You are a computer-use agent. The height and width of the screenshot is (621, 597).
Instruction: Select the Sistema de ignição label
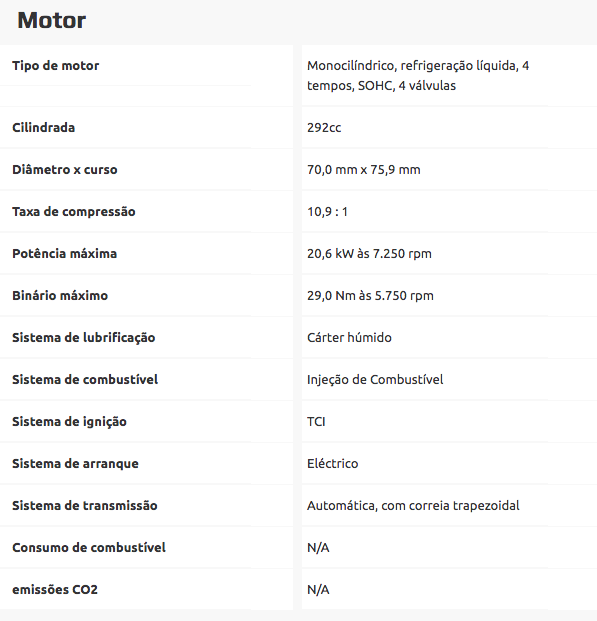(x=69, y=422)
